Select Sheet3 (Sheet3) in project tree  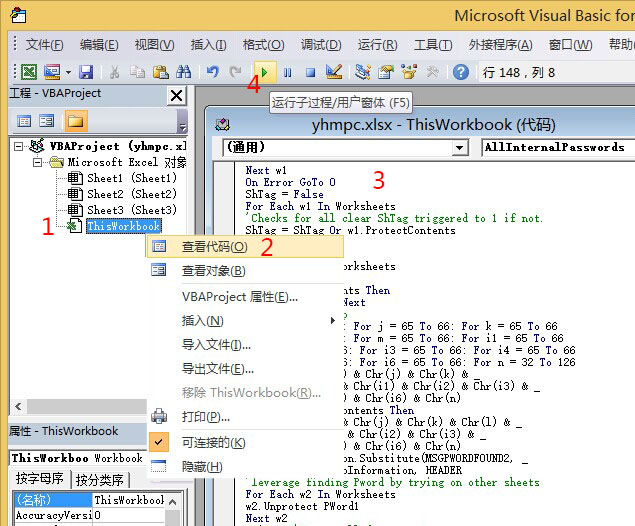(122, 210)
